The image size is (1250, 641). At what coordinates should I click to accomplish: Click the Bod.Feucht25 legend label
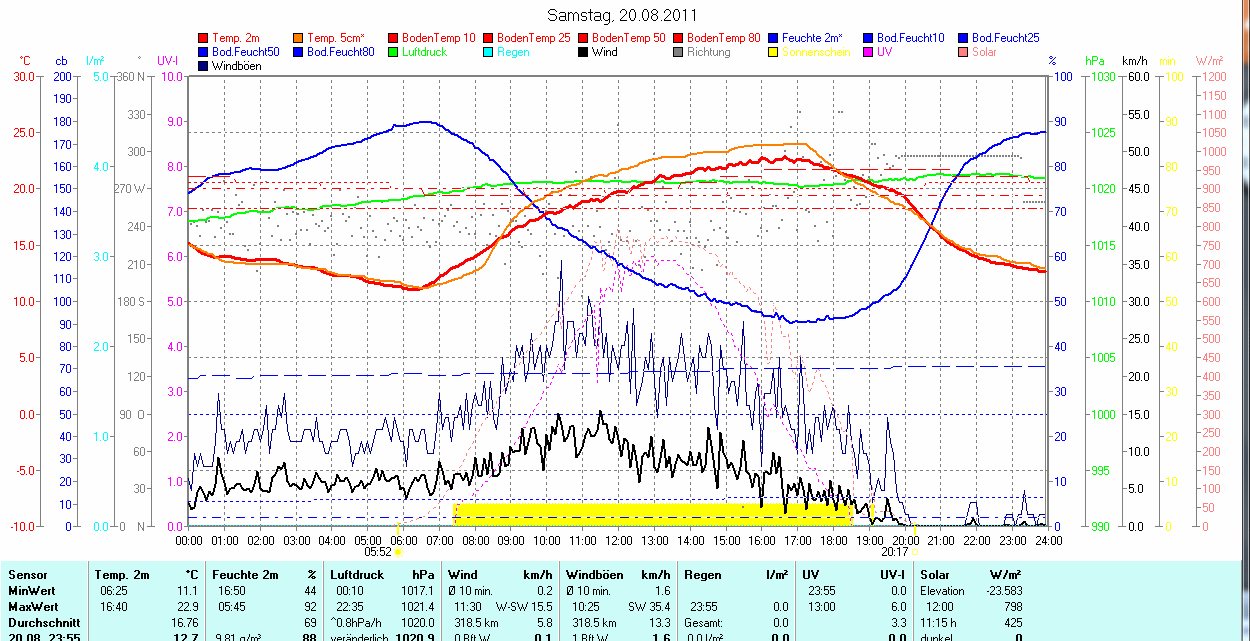click(1005, 38)
